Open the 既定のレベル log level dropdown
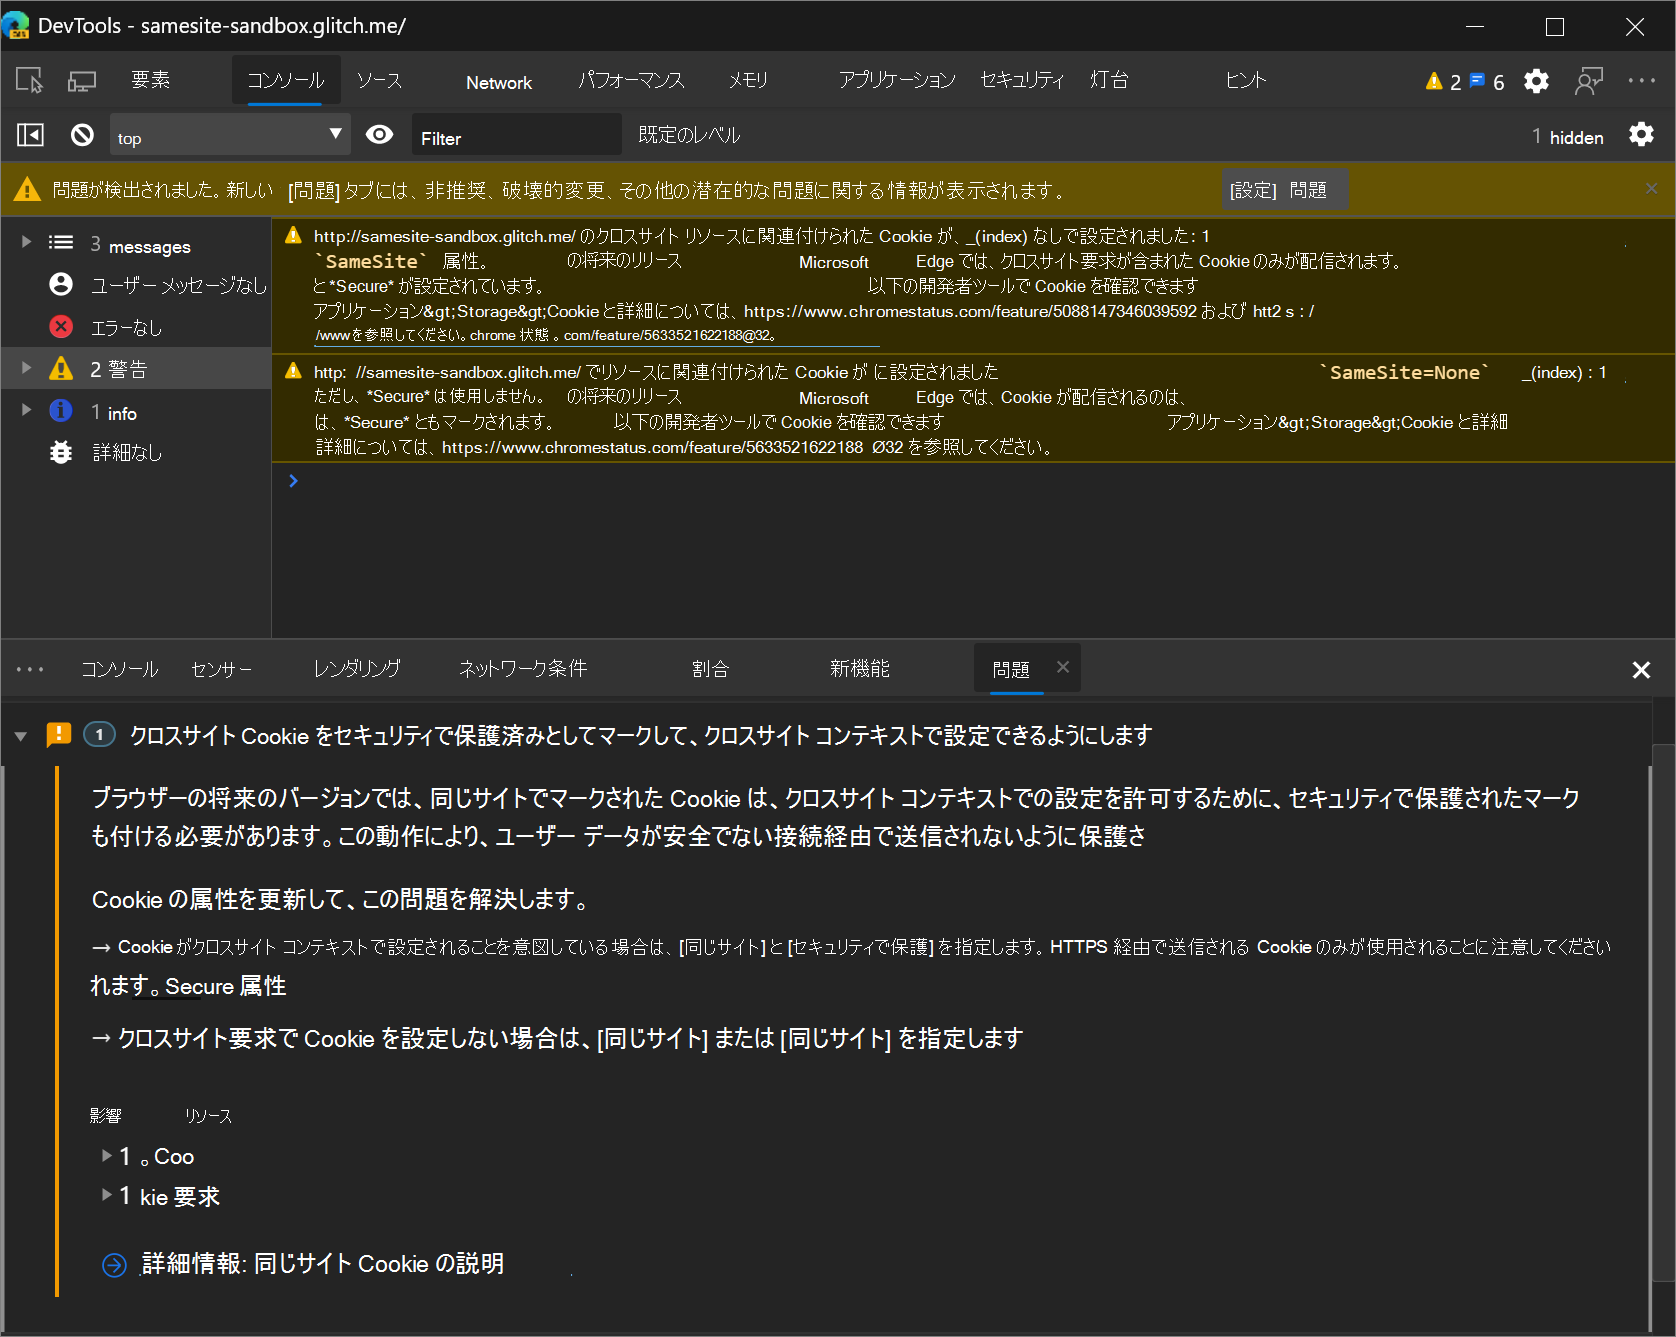The width and height of the screenshot is (1676, 1337). [x=689, y=135]
